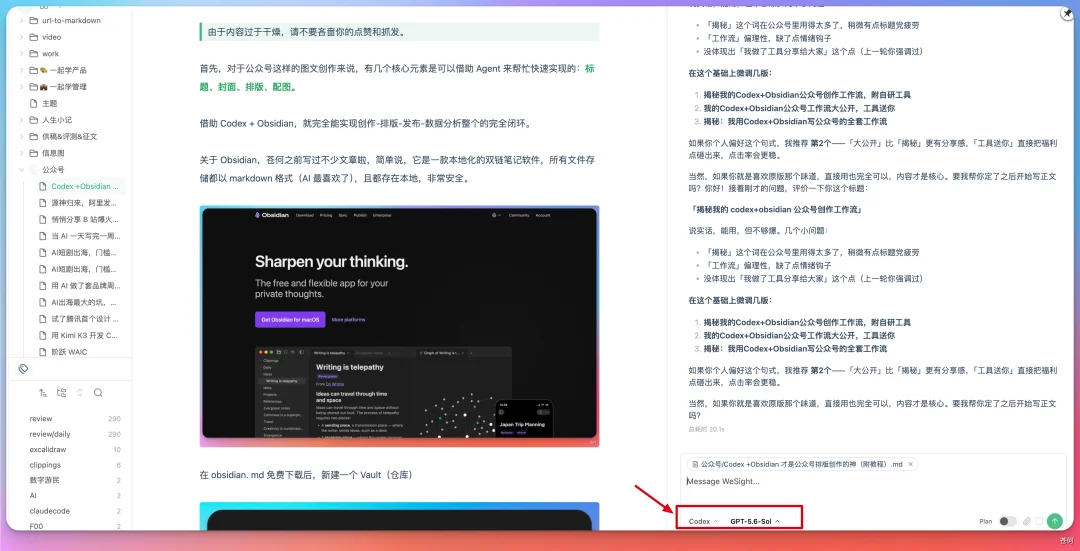Toggle nested tags view icon
1080x551 pixels.
click(62, 393)
